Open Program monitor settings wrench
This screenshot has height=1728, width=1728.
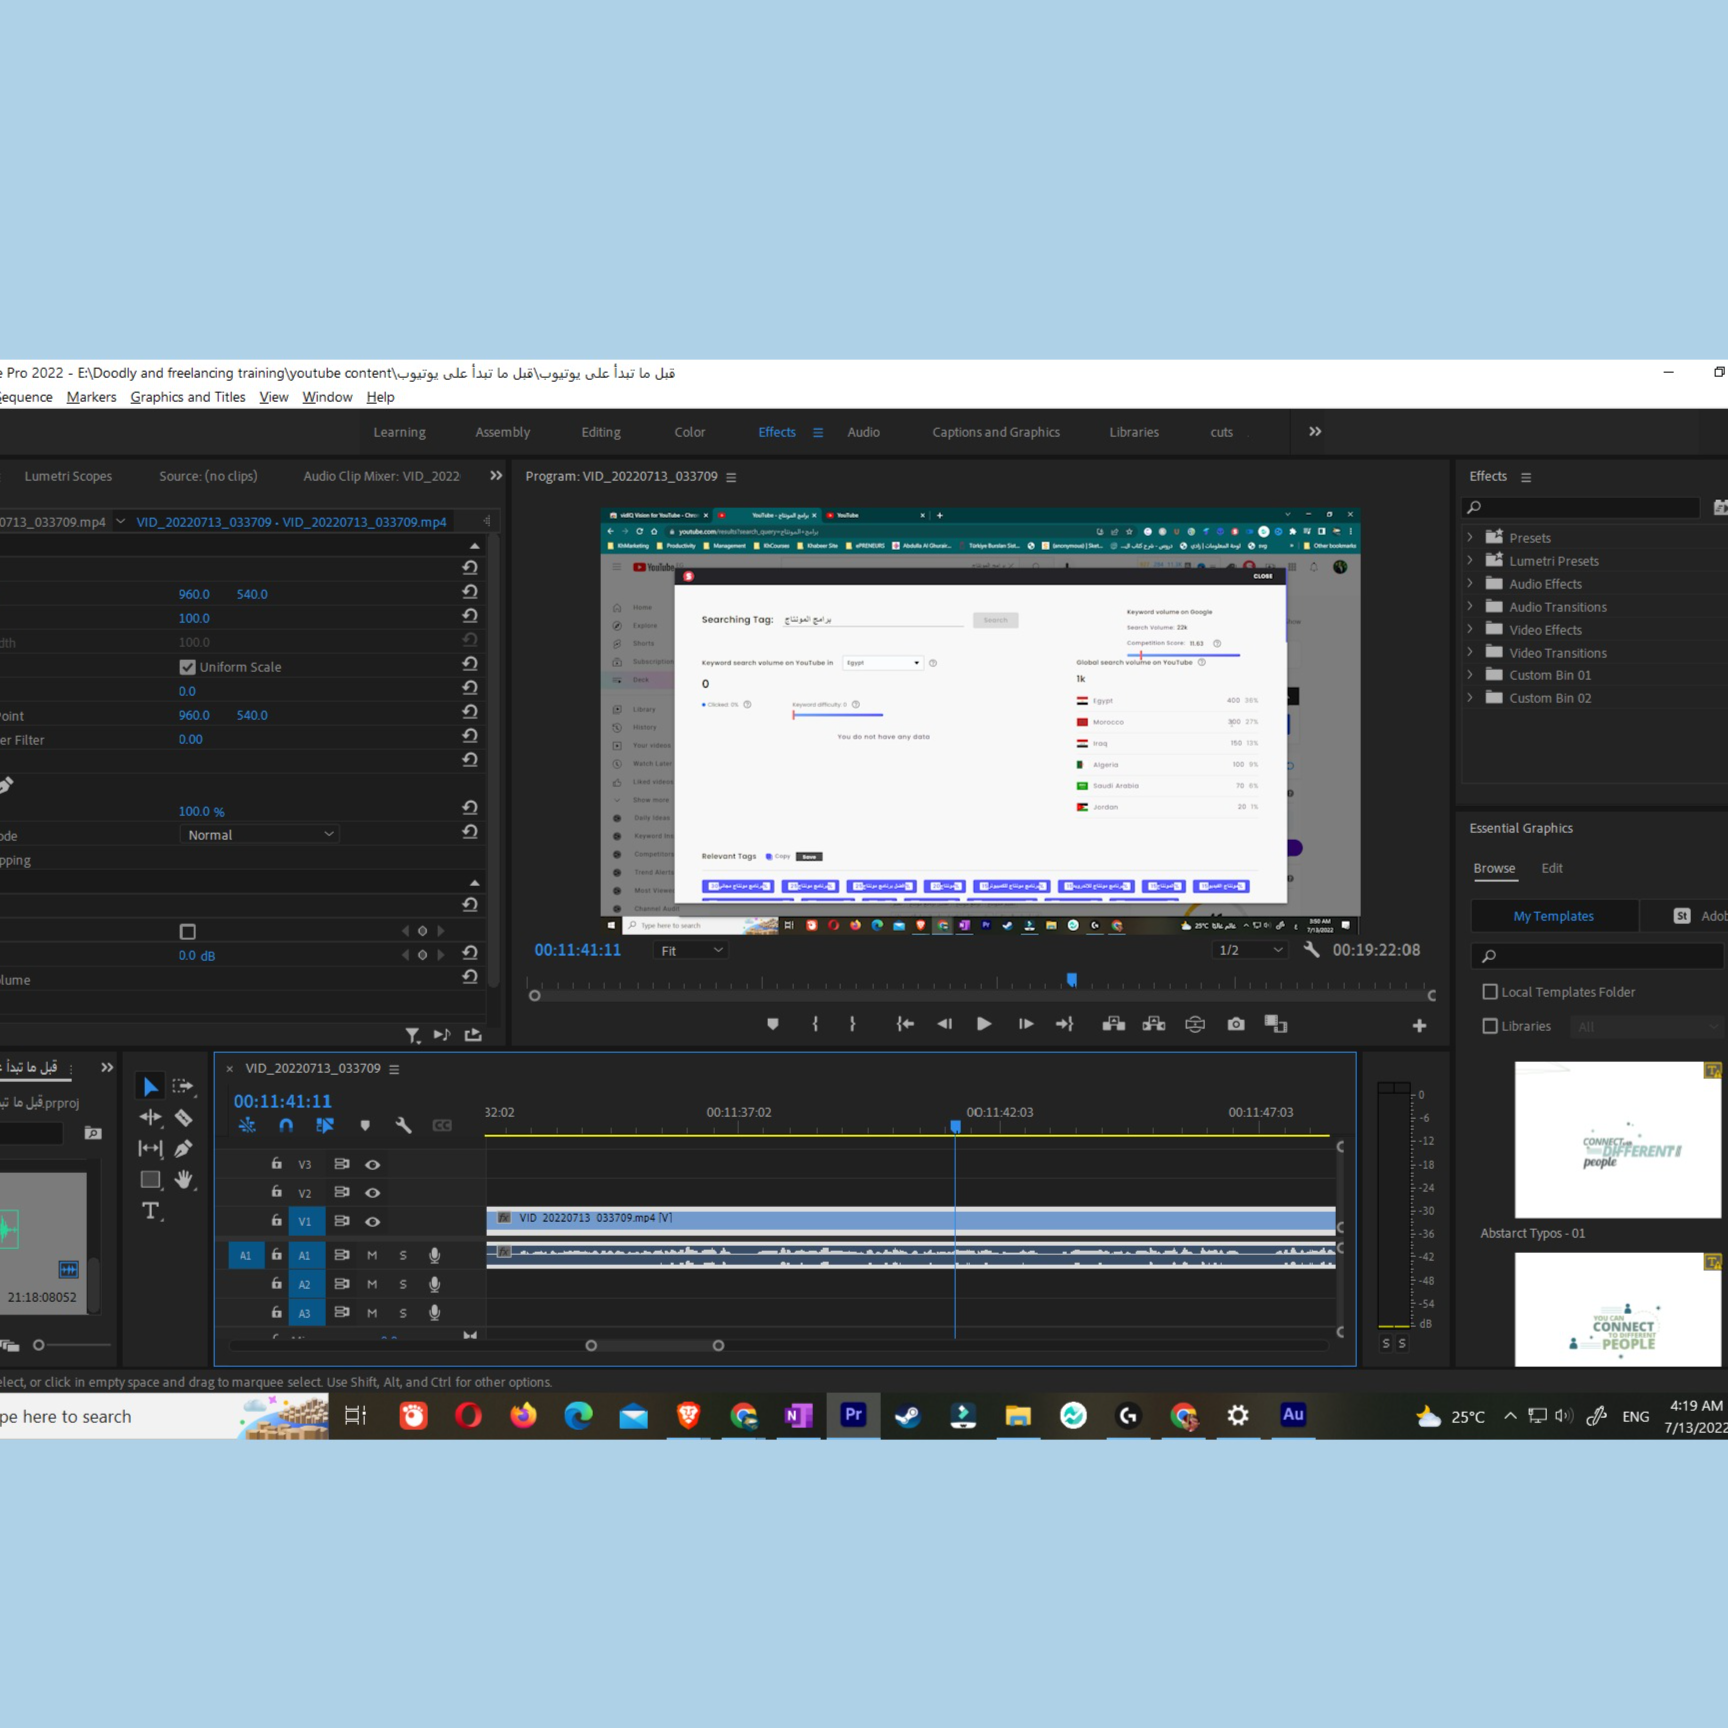(1311, 950)
